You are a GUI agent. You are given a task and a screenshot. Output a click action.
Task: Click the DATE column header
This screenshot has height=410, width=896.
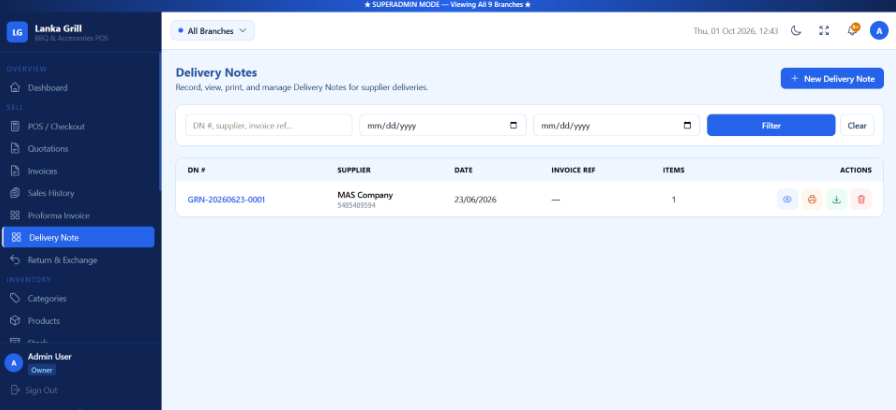point(463,170)
